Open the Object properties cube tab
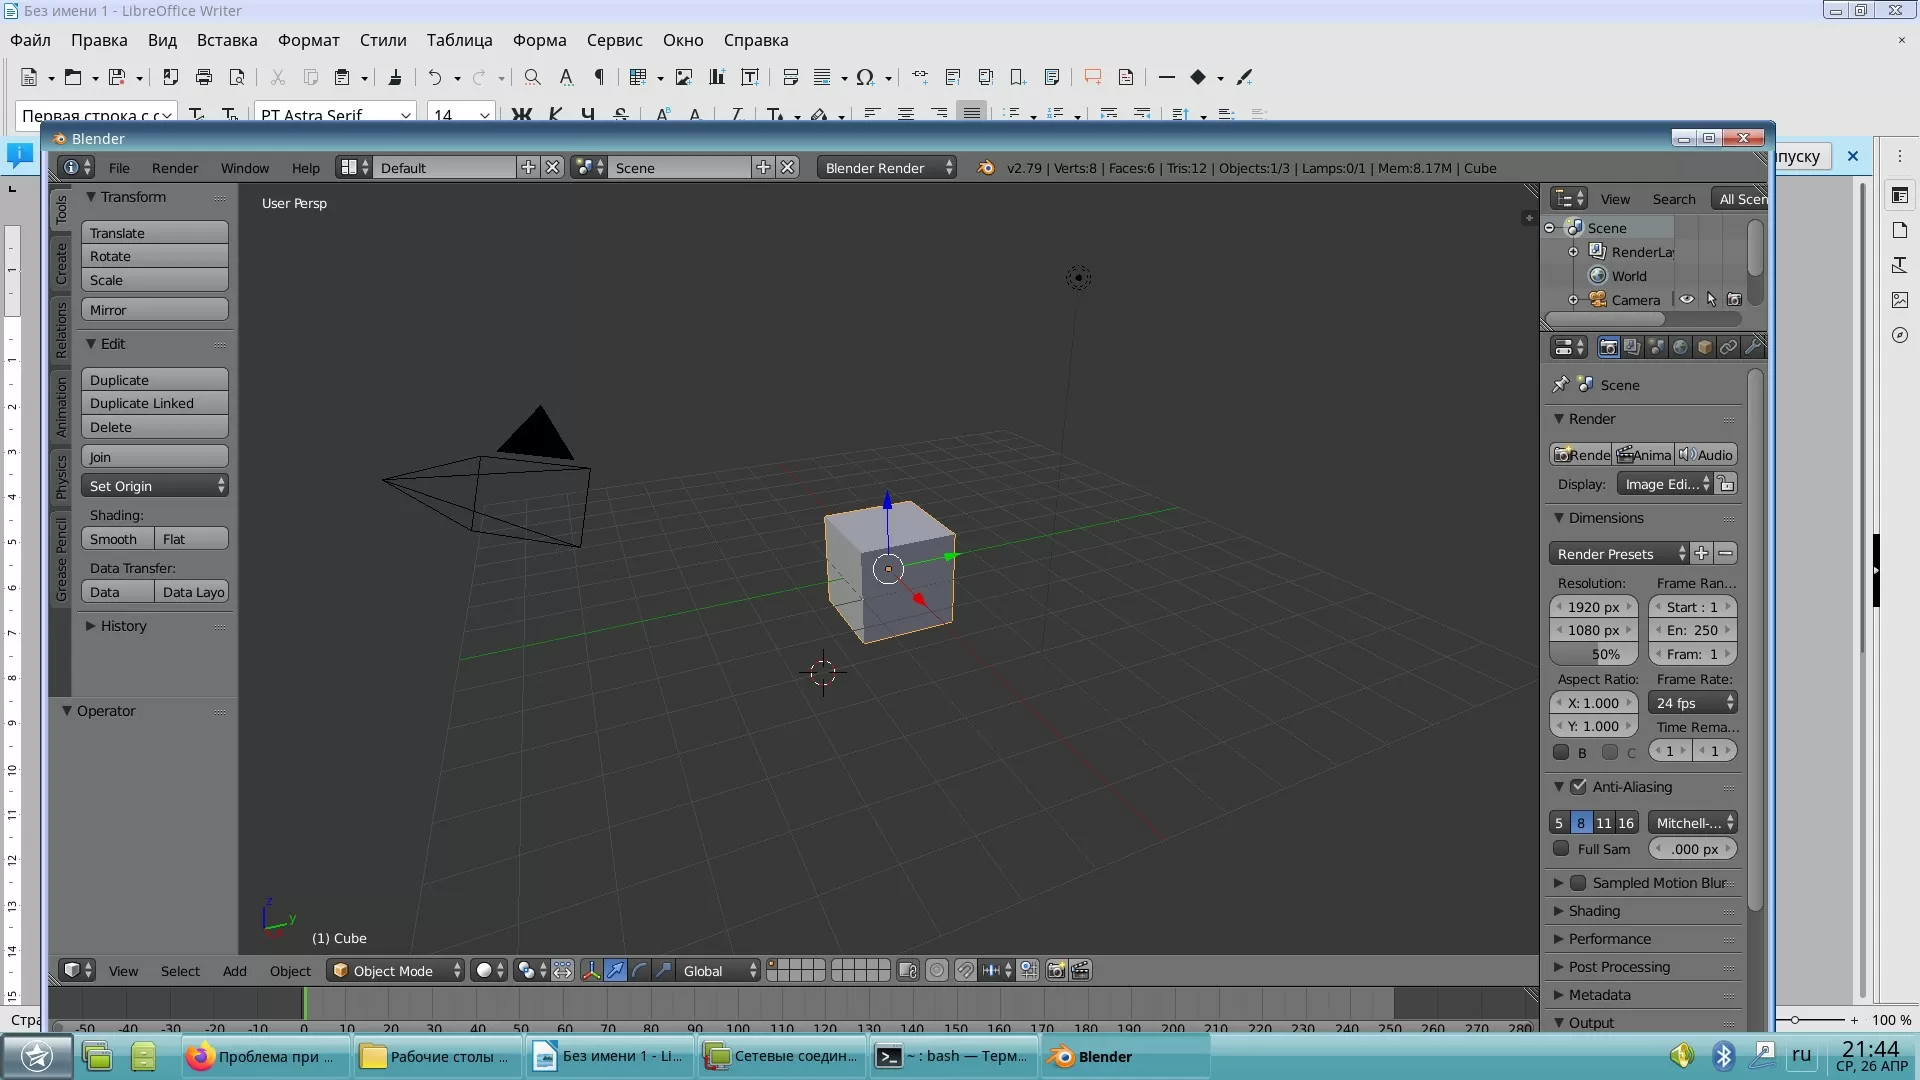This screenshot has height=1080, width=1920. [x=1705, y=348]
